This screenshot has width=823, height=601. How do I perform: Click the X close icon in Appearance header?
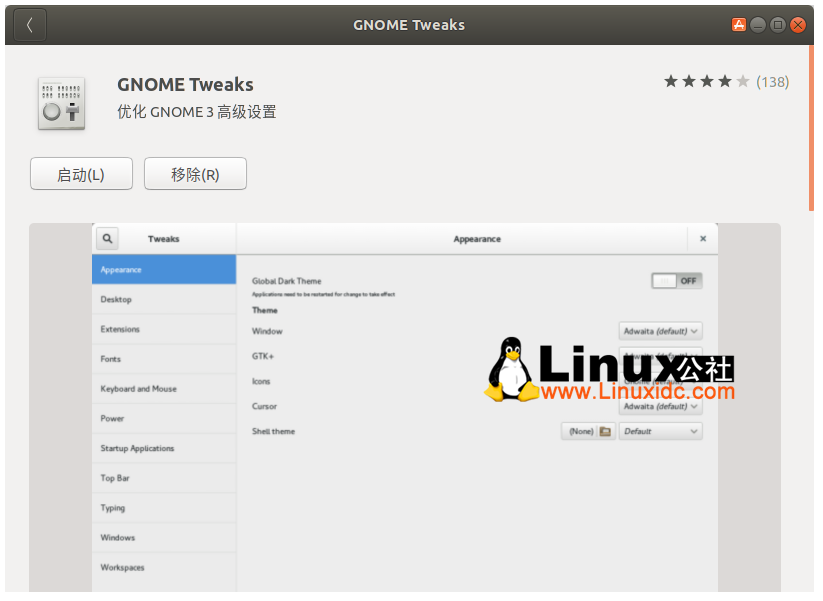(x=703, y=239)
